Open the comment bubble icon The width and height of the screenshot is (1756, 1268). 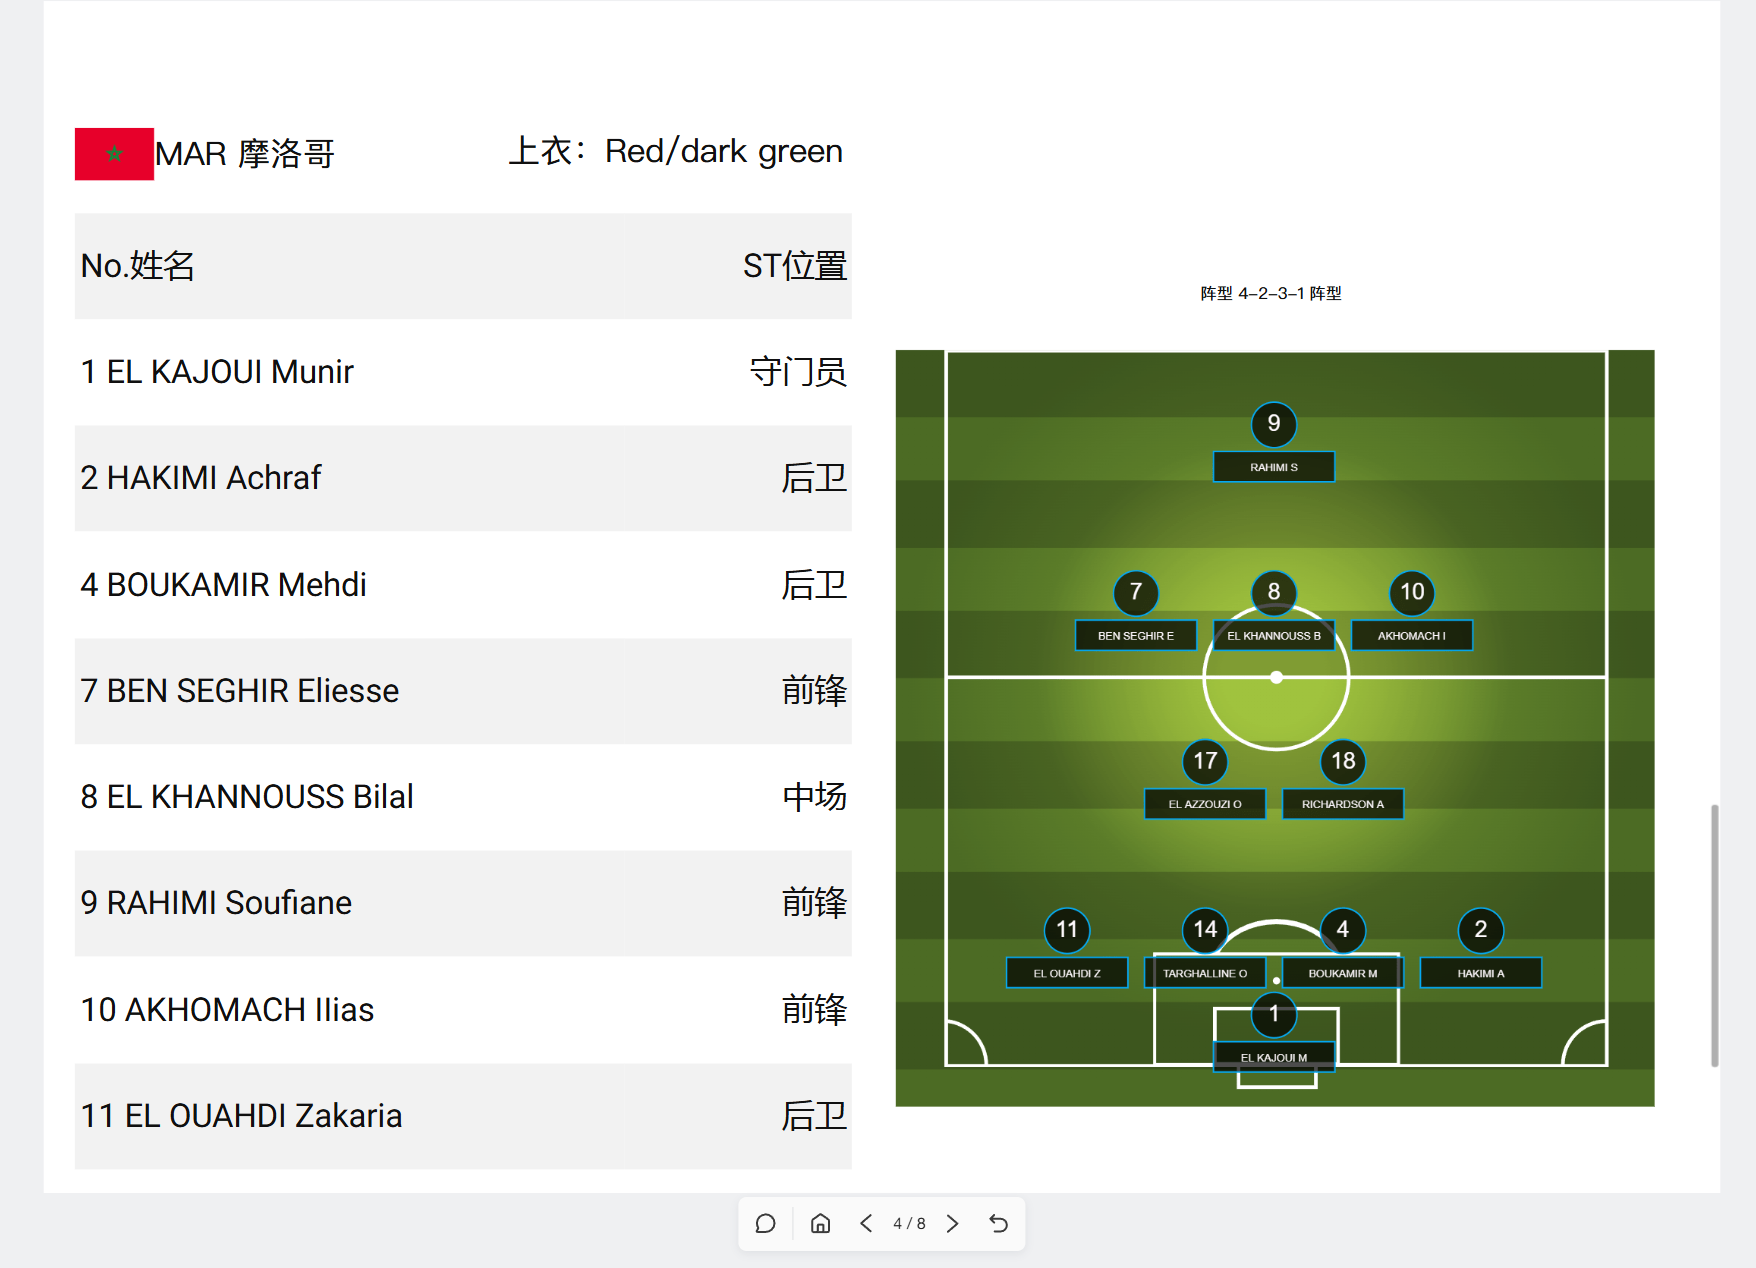coord(765,1224)
